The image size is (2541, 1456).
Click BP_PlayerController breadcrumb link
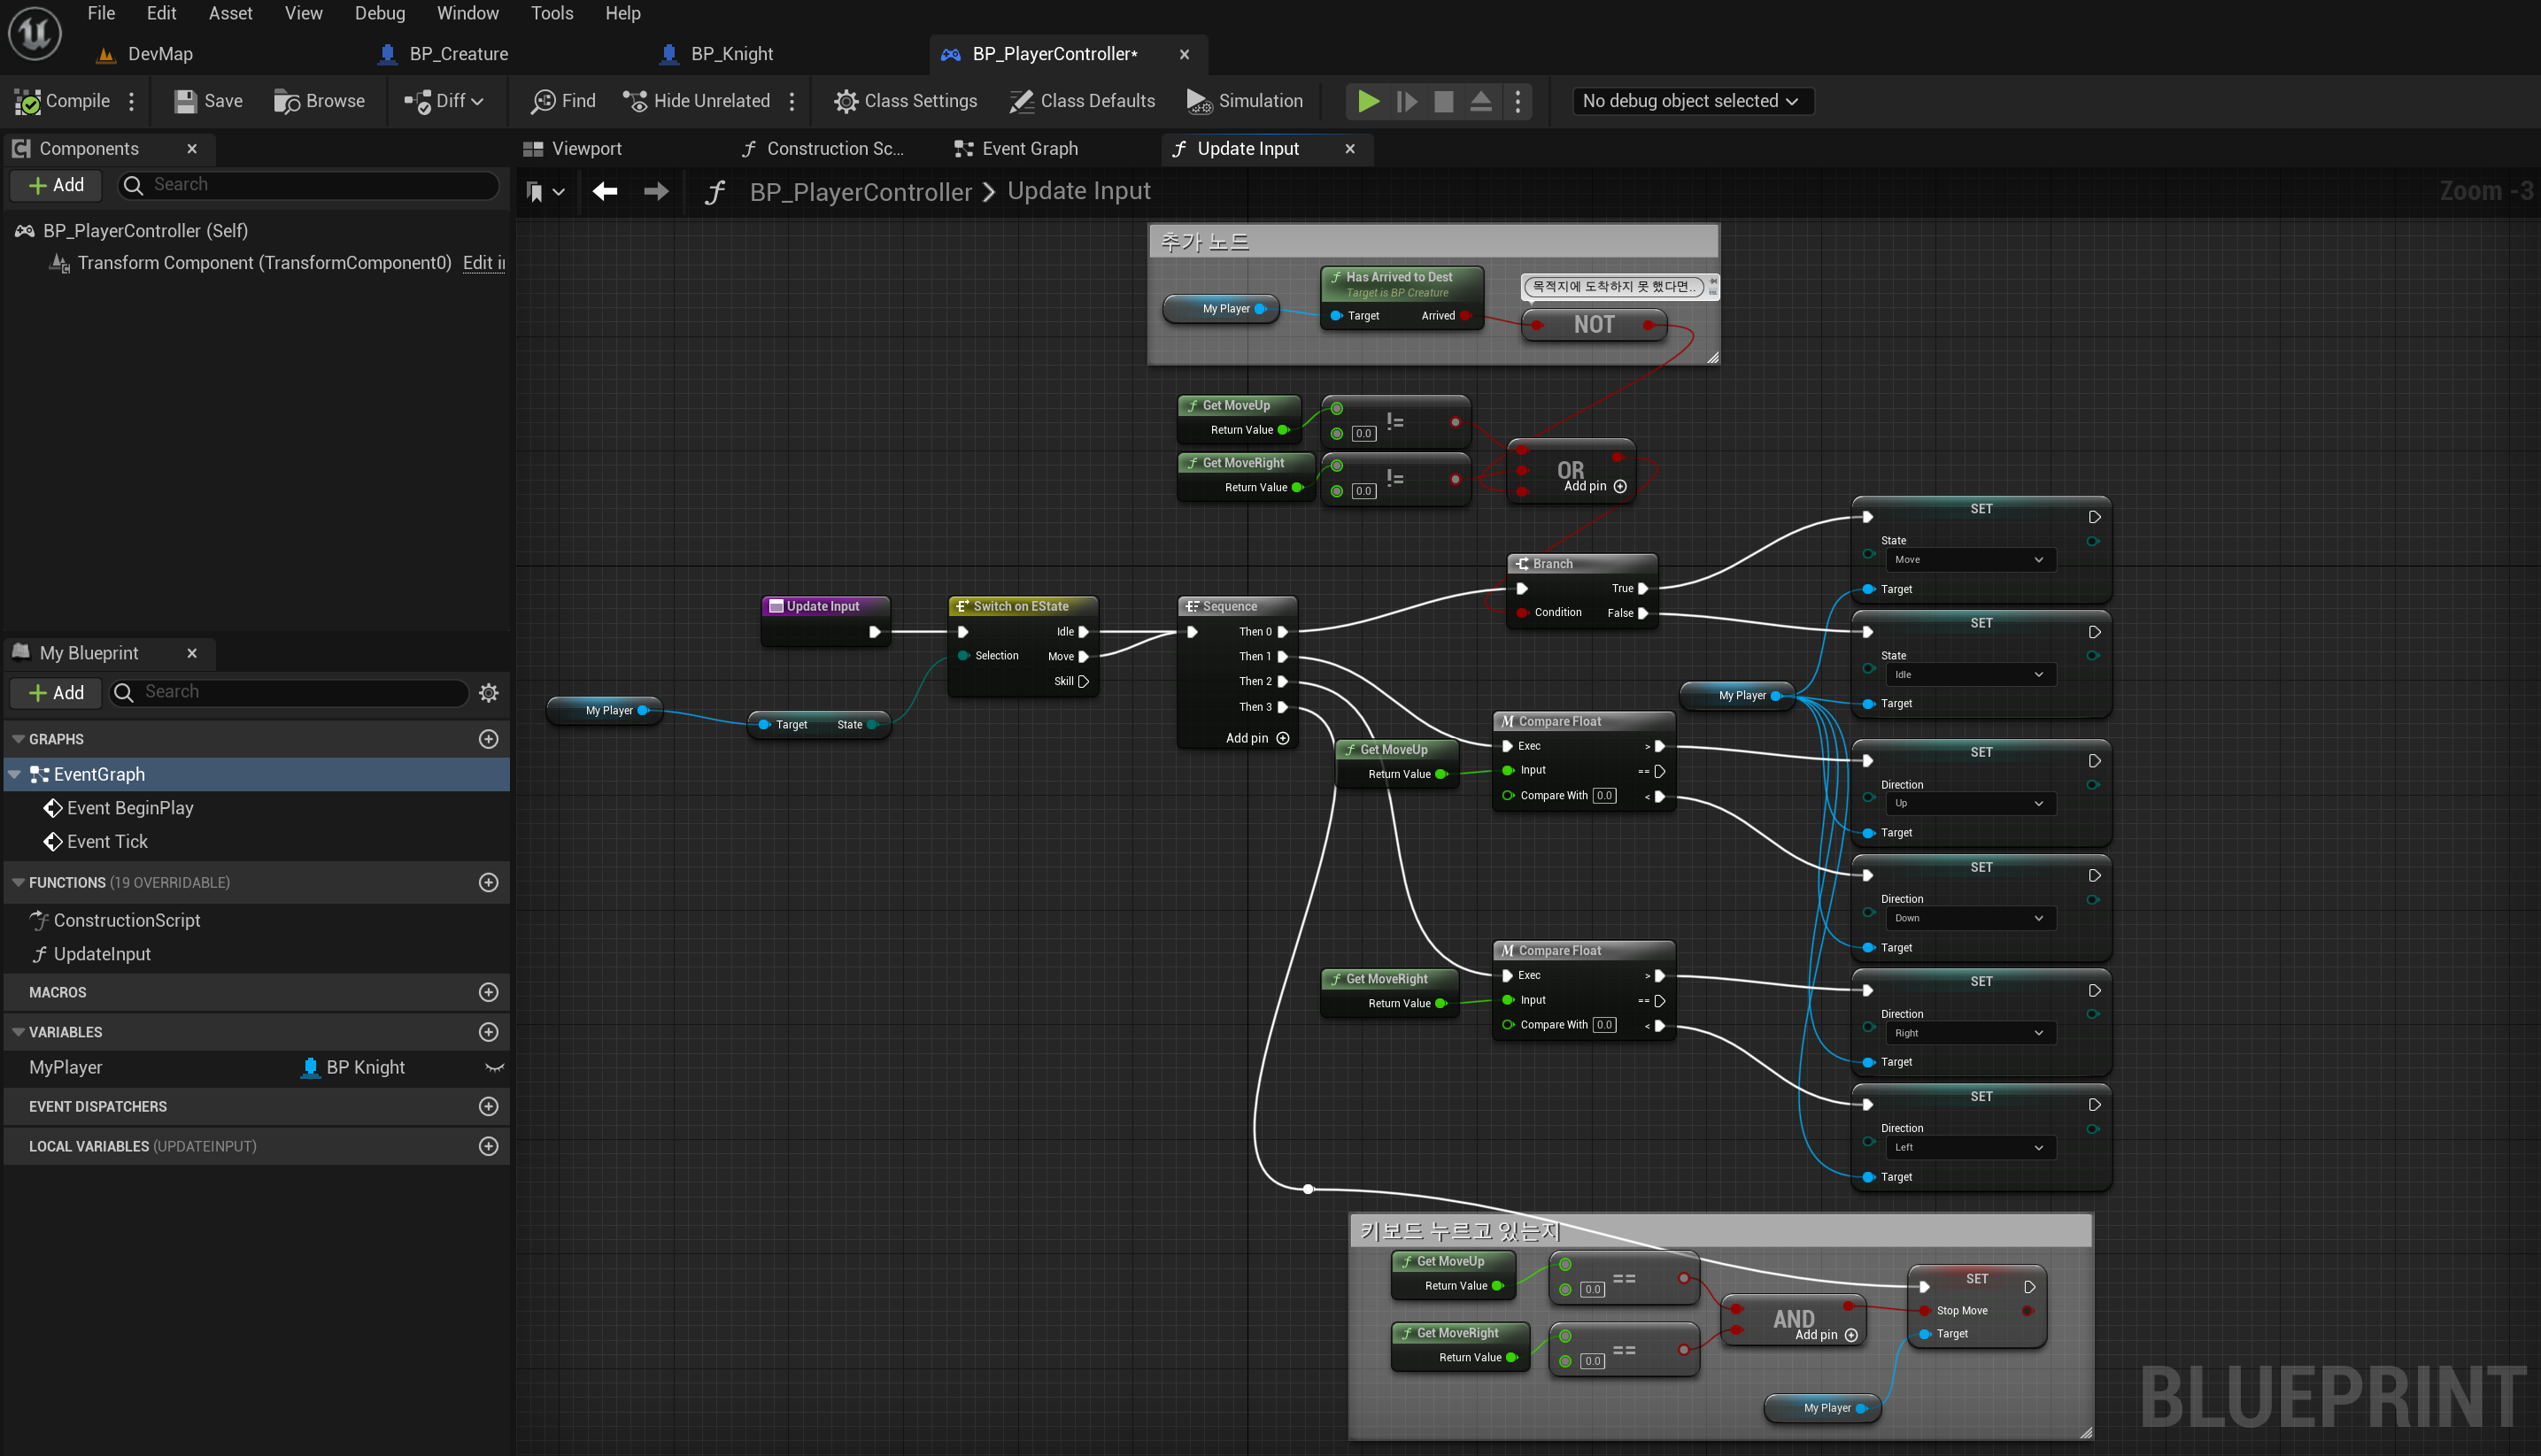860,191
